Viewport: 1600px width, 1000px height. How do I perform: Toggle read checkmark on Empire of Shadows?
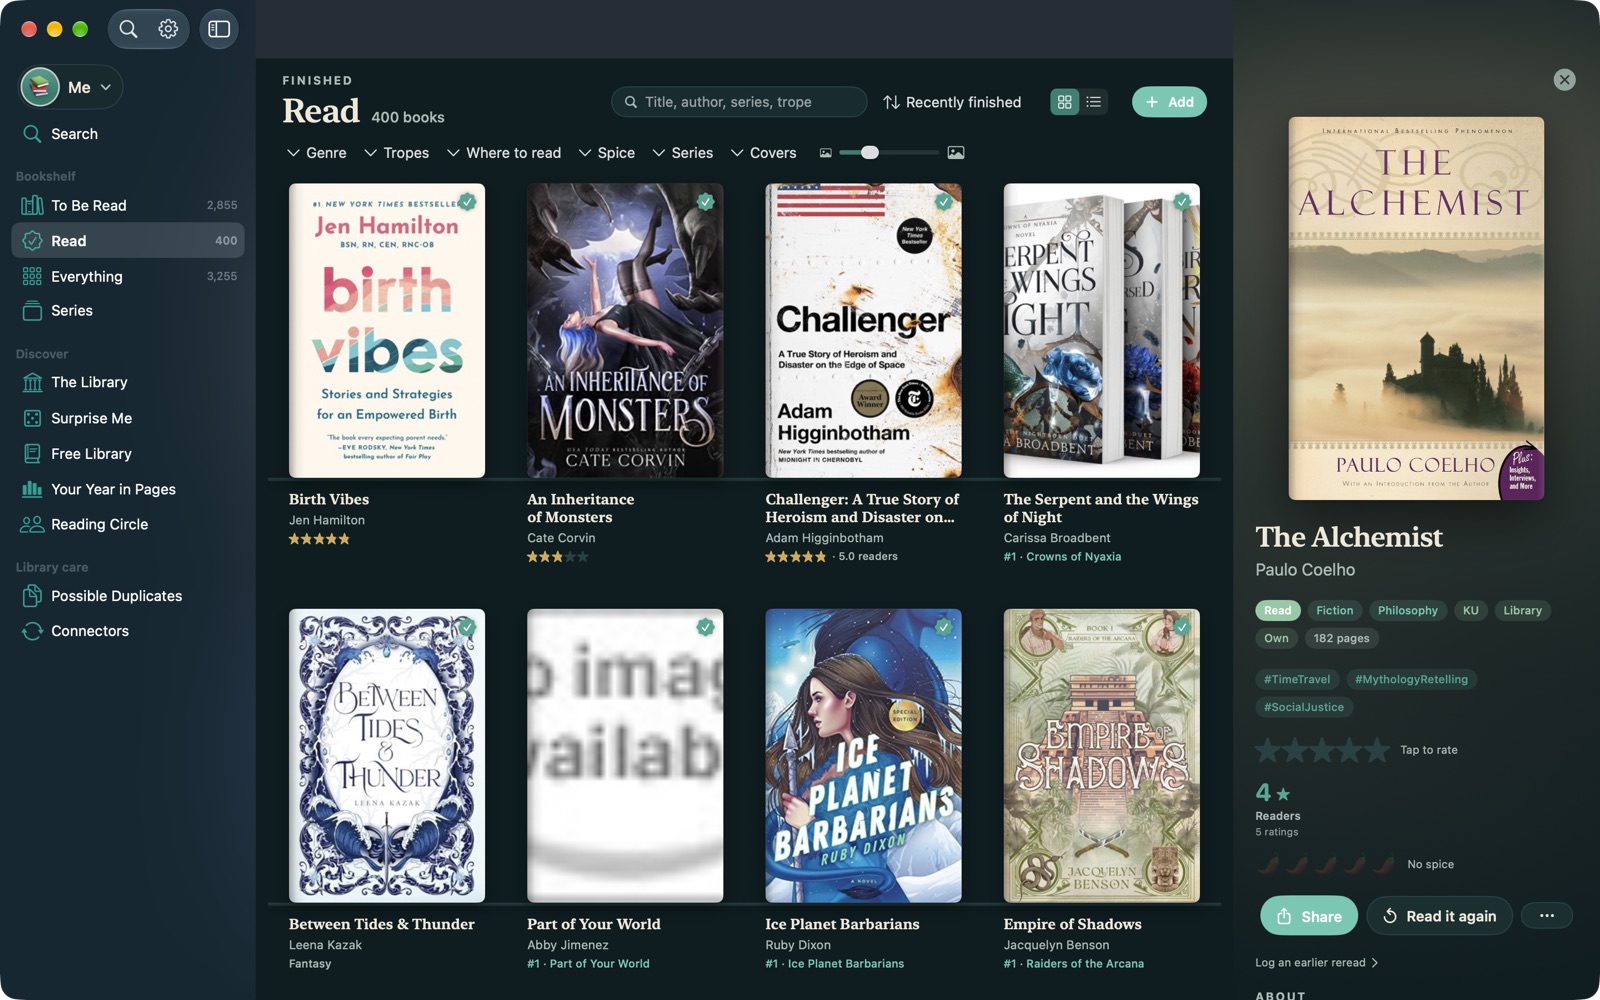click(x=1182, y=627)
